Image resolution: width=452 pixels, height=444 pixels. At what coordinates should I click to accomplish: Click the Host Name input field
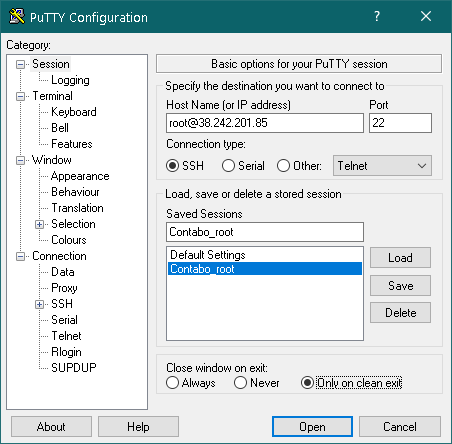click(x=265, y=123)
